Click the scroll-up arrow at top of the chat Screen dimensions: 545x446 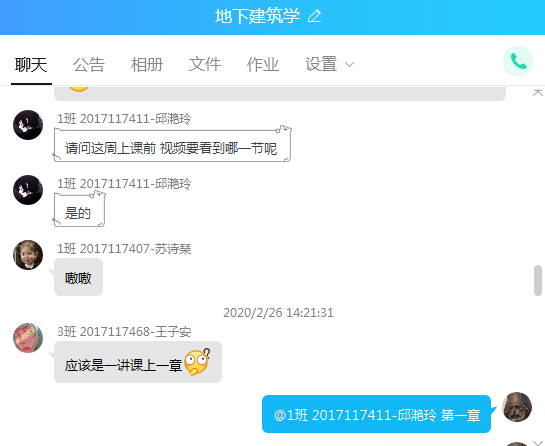point(538,93)
